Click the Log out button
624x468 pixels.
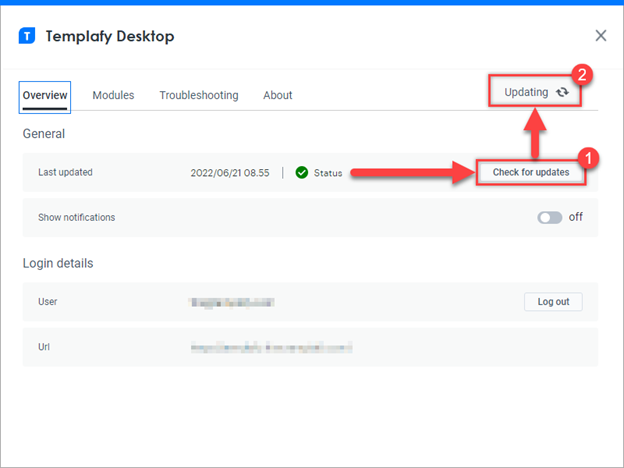[553, 301]
